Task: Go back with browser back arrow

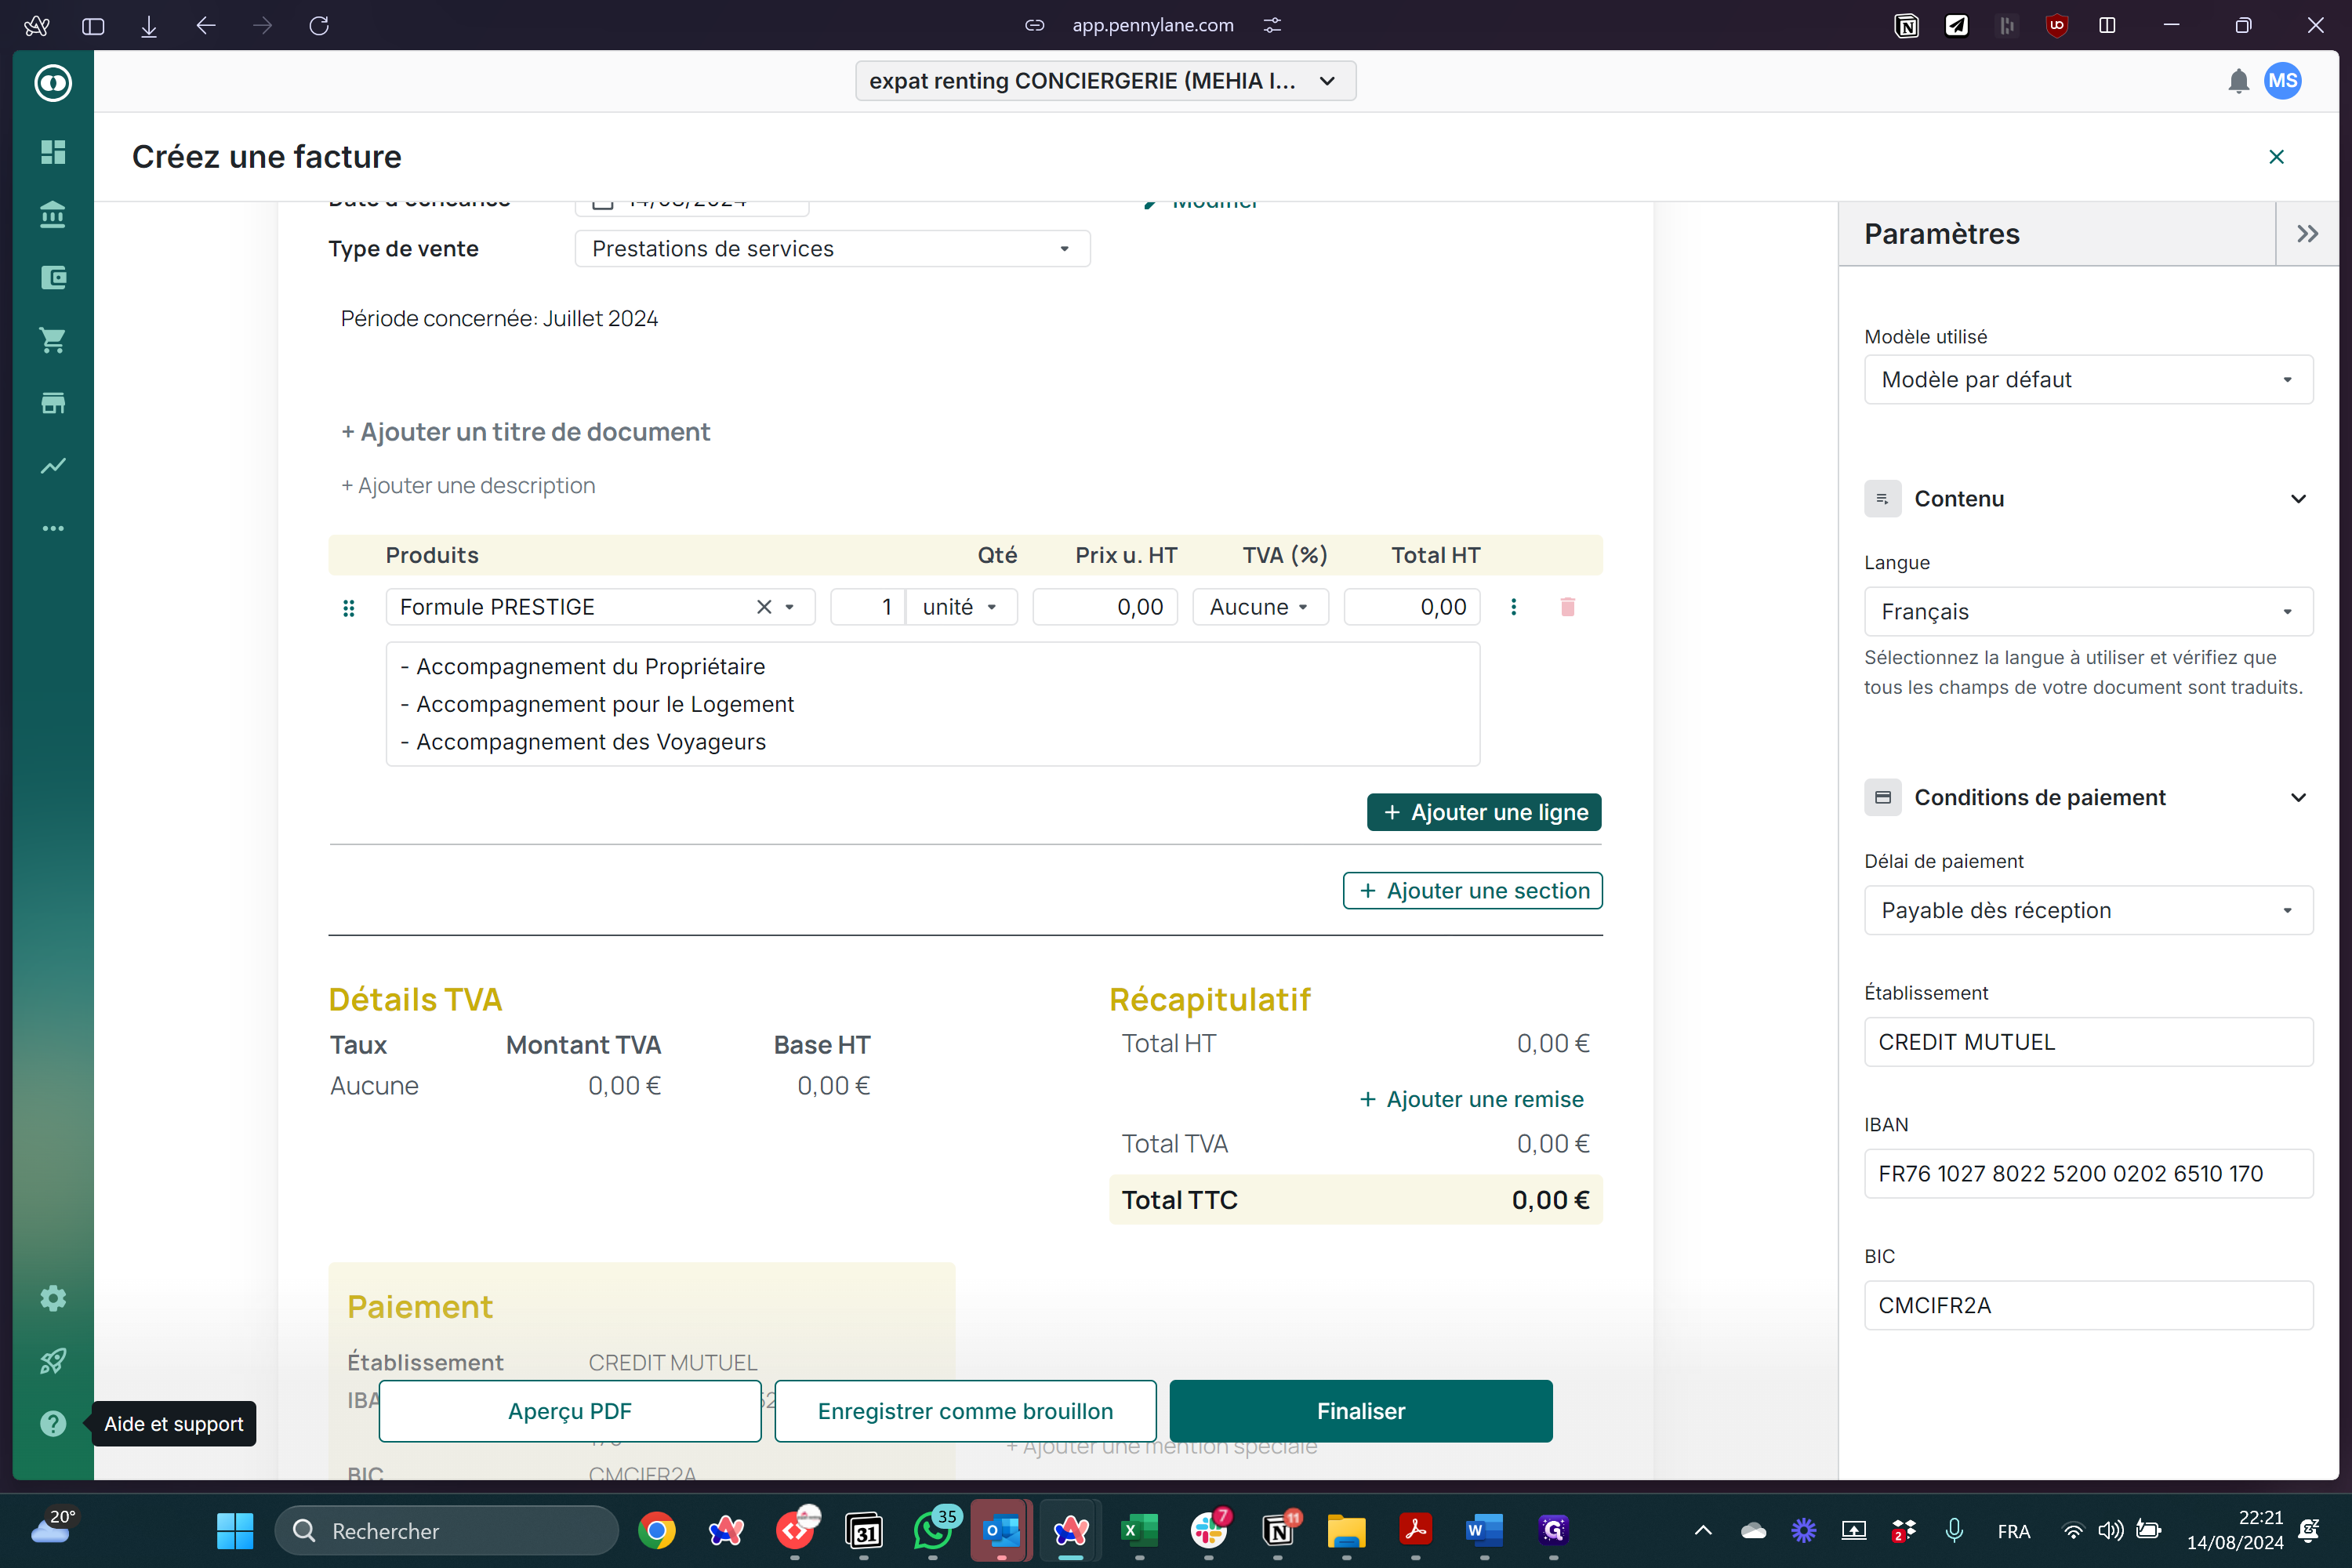Action: tap(206, 25)
